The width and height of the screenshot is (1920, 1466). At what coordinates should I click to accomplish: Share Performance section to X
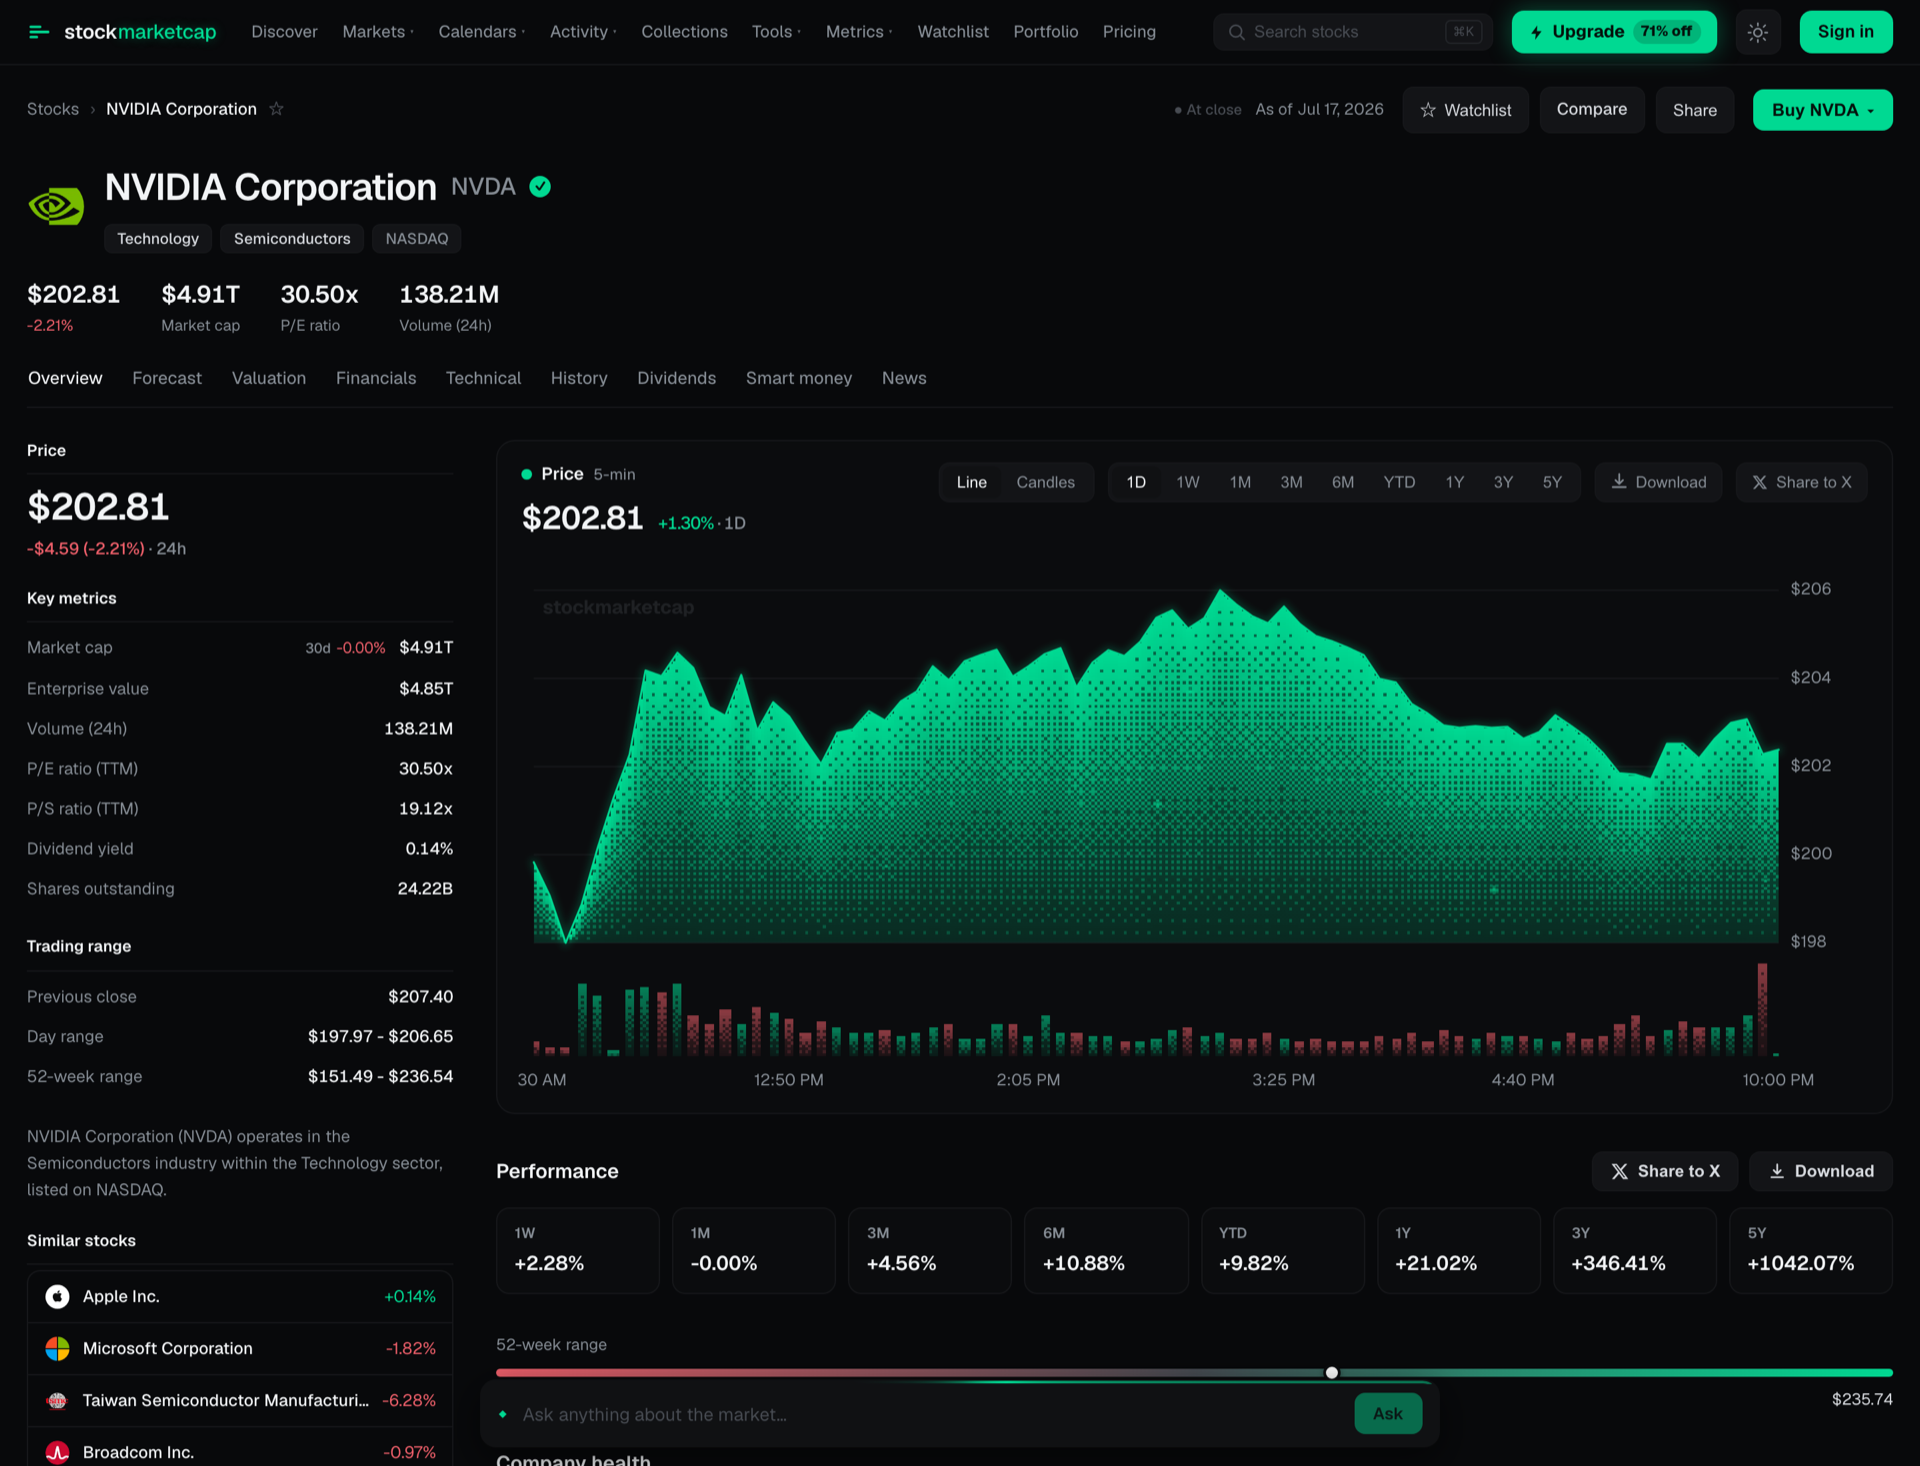click(1664, 1171)
